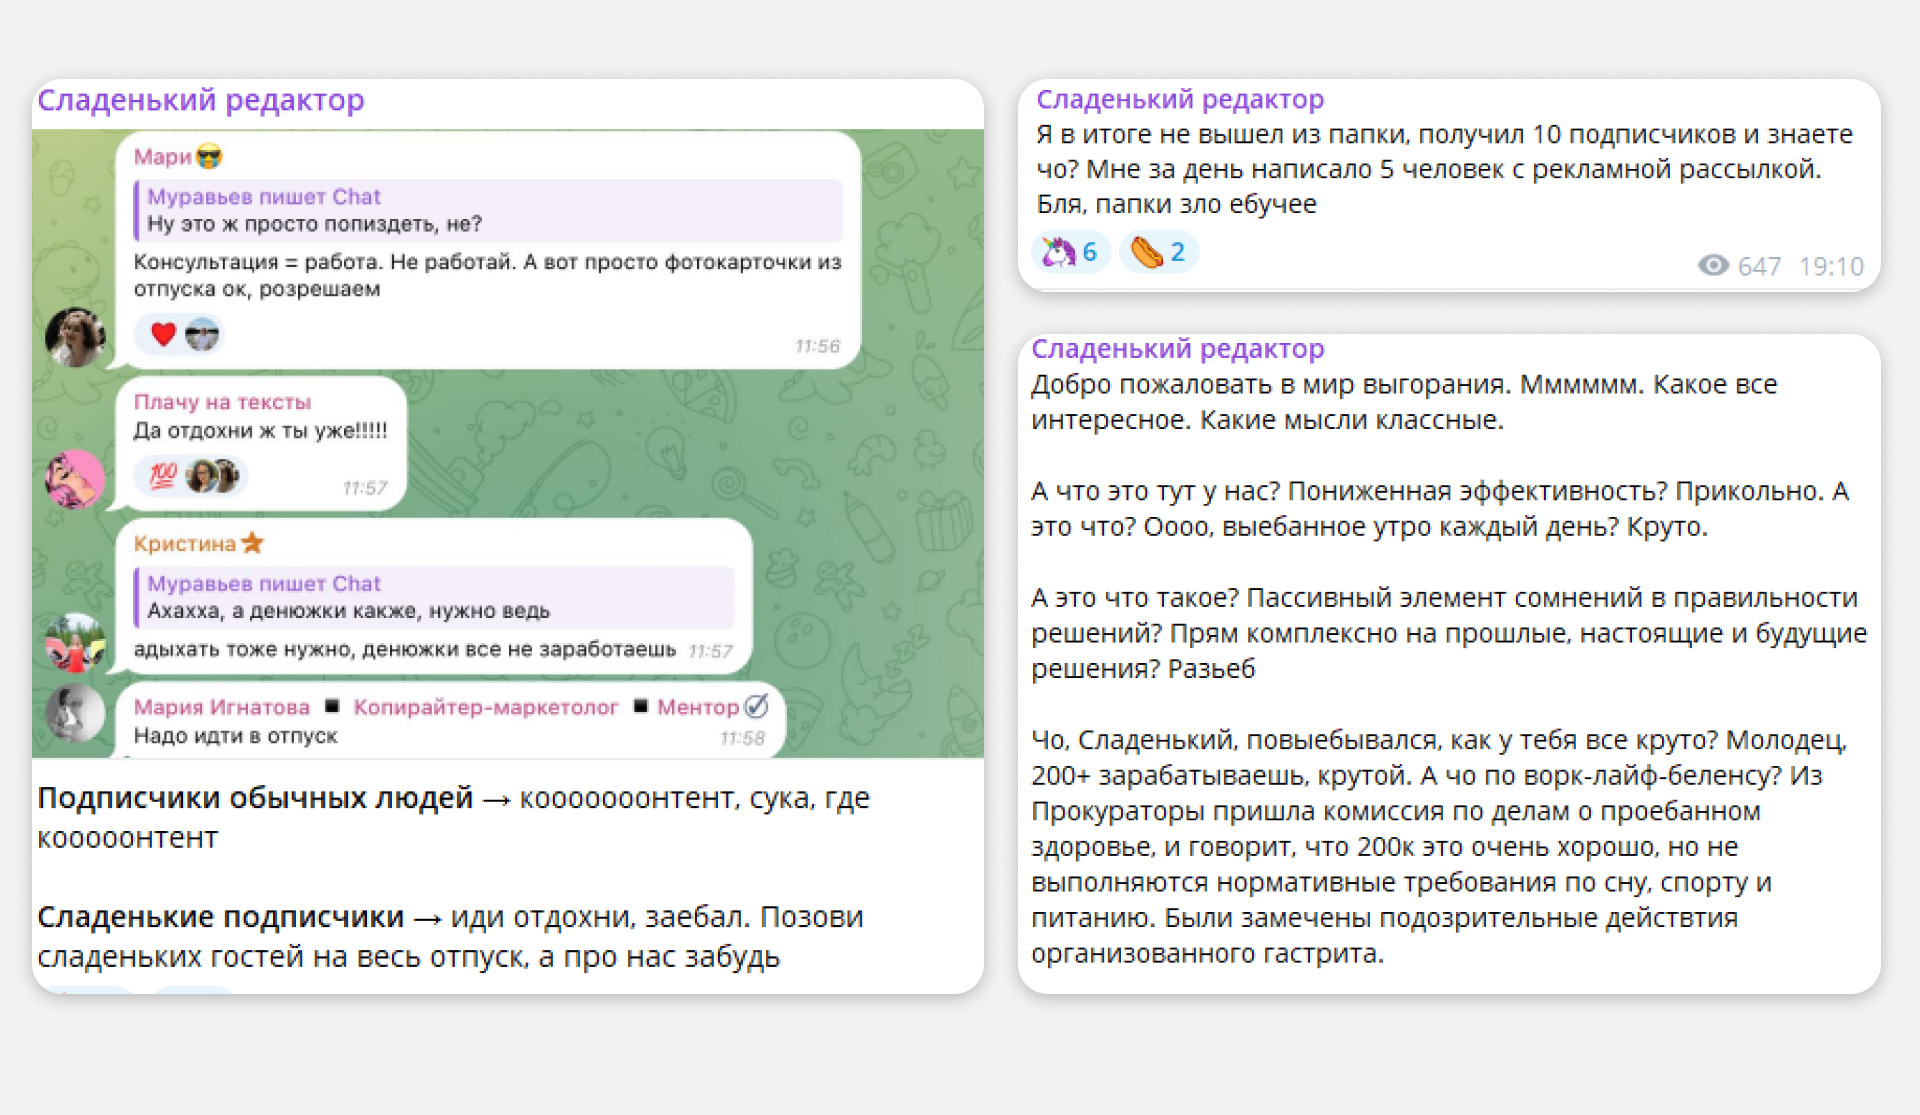Viewport: 1920px width, 1115px height.
Task: Click Кристина's avatar with red dress
Action: click(75, 642)
